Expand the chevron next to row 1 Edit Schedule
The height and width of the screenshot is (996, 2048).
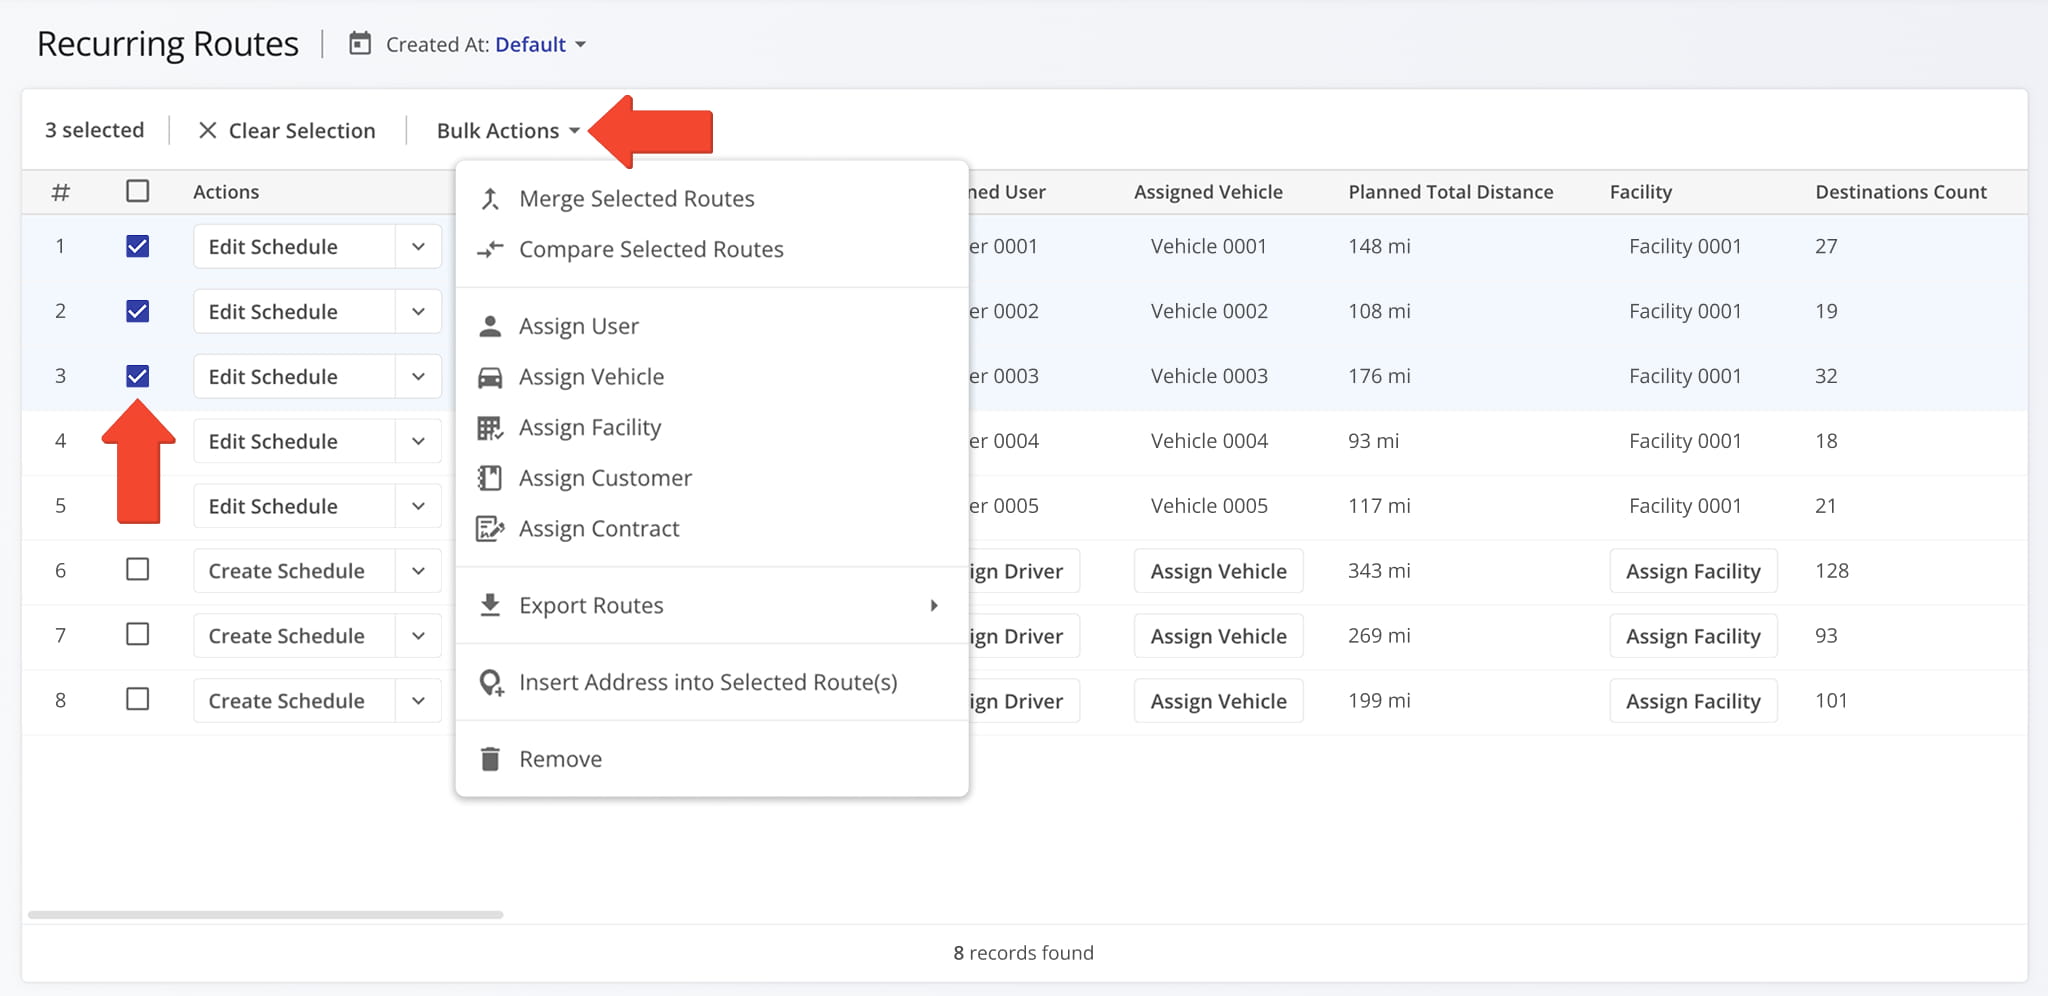tap(418, 246)
